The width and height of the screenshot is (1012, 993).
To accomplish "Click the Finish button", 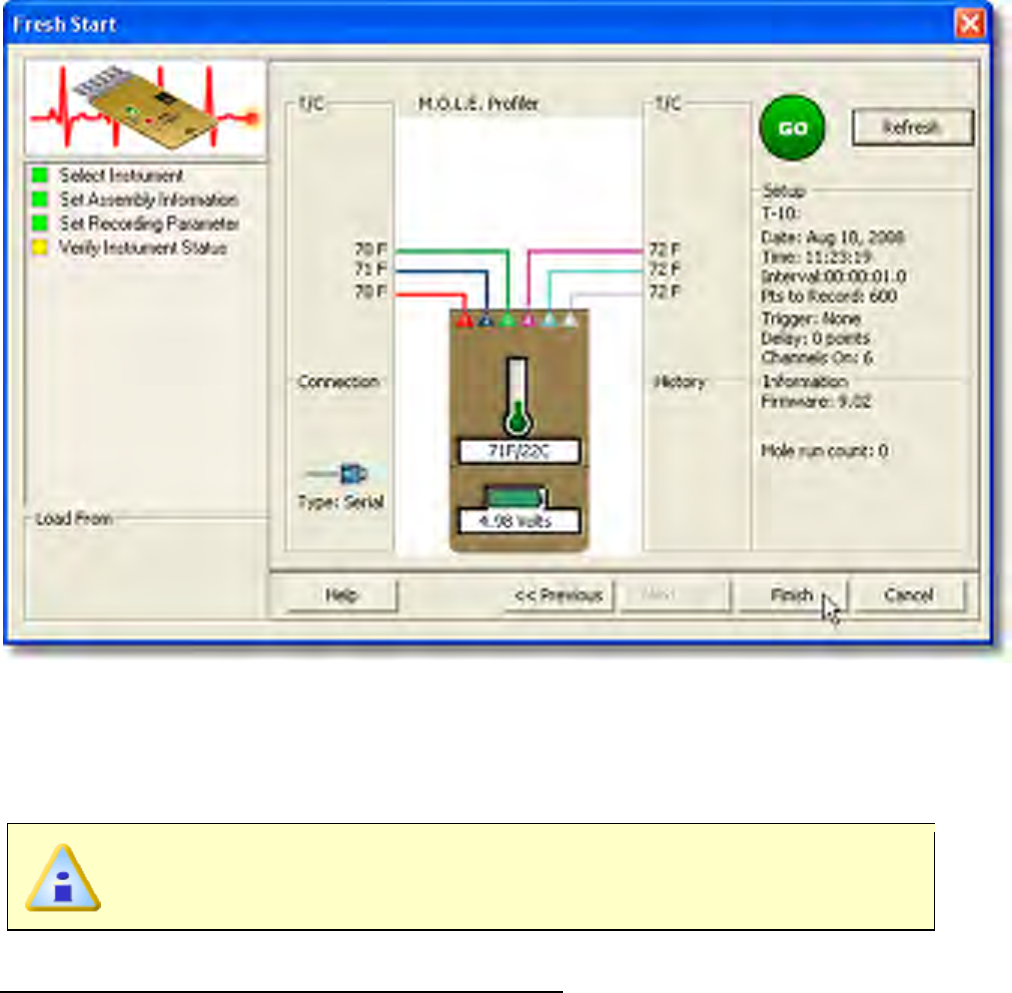I will (792, 595).
